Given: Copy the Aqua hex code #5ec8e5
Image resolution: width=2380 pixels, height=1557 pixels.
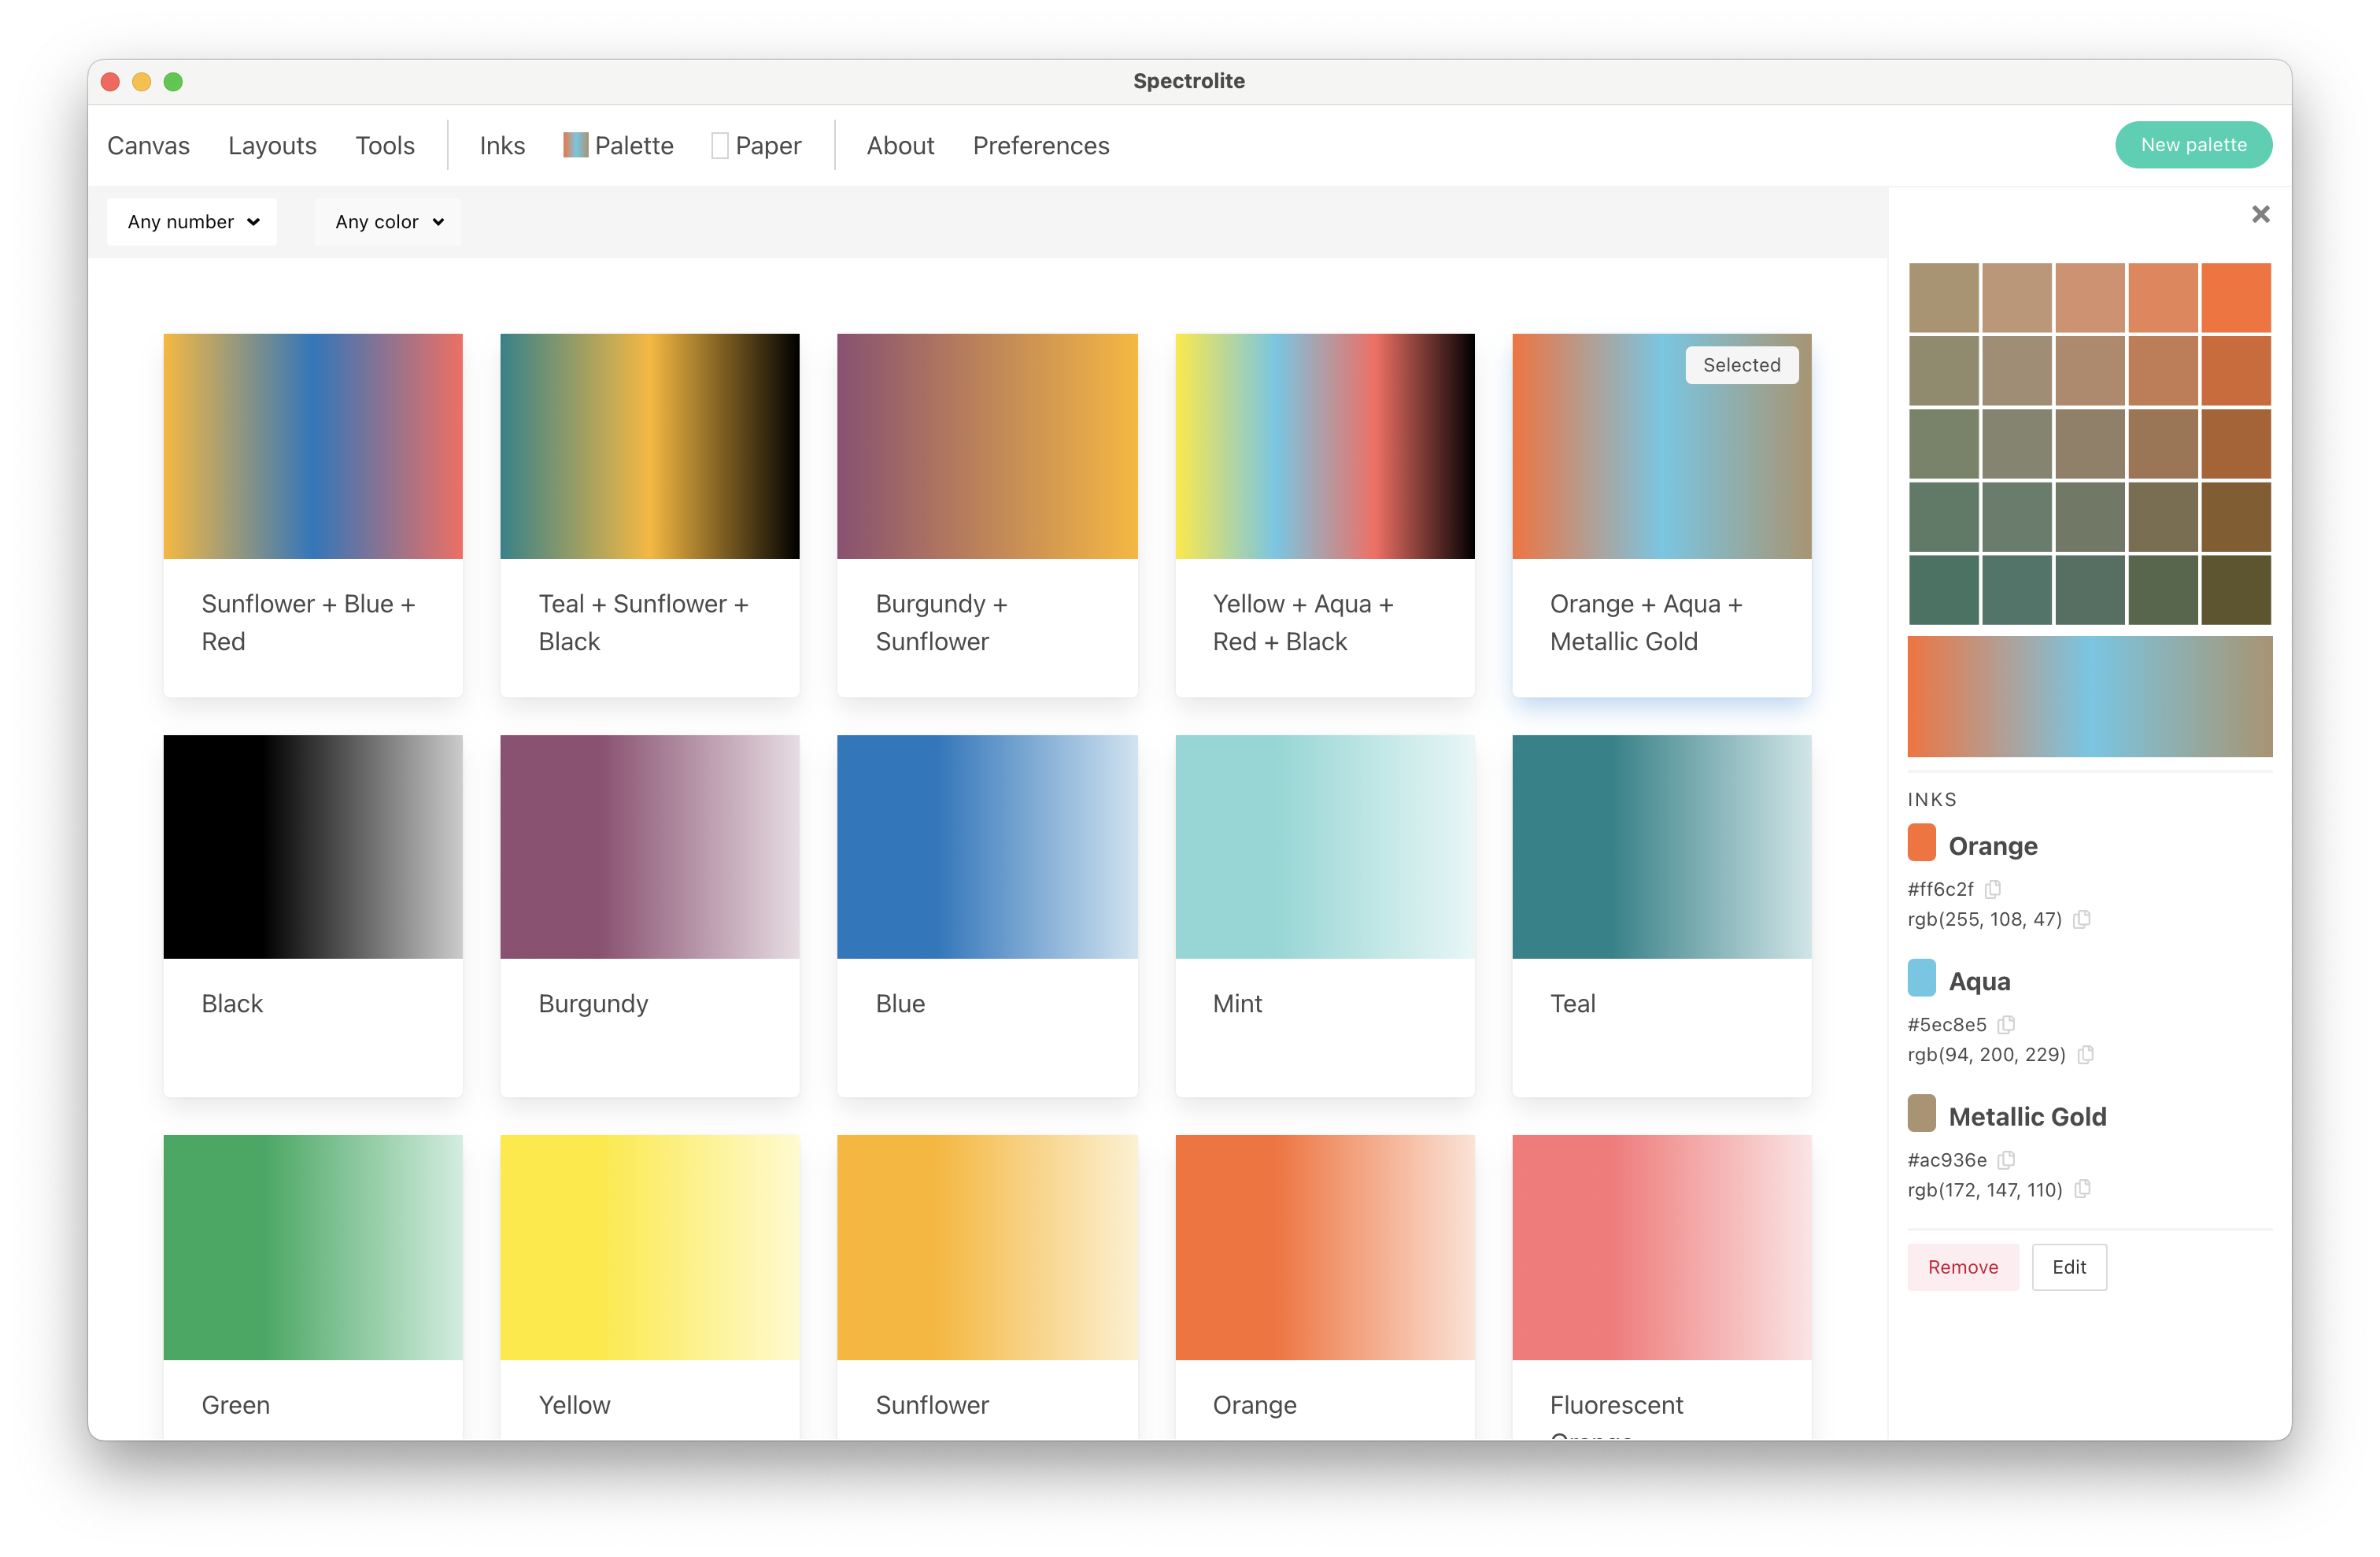Looking at the screenshot, I should [2006, 1024].
